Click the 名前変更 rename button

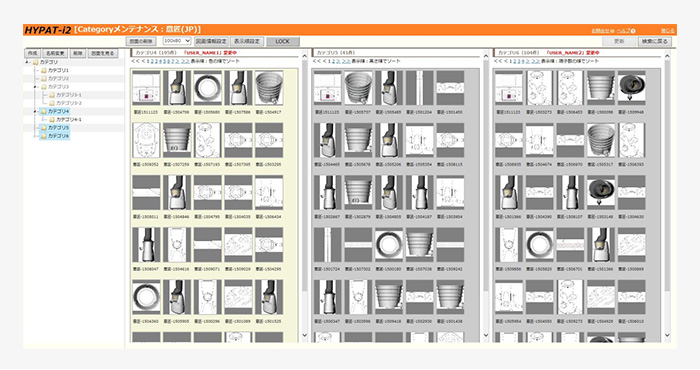tap(55, 53)
